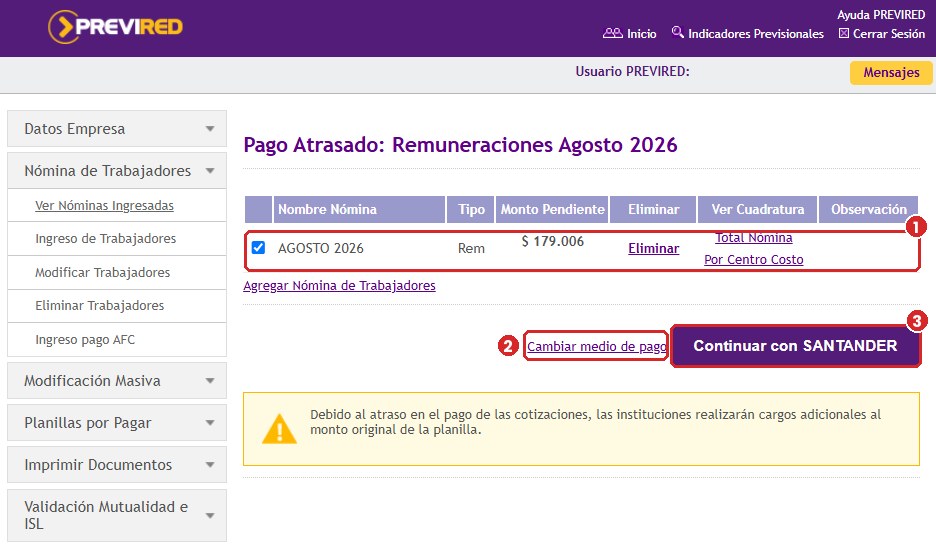Click the Pago Atrasado page heading

coord(460,145)
